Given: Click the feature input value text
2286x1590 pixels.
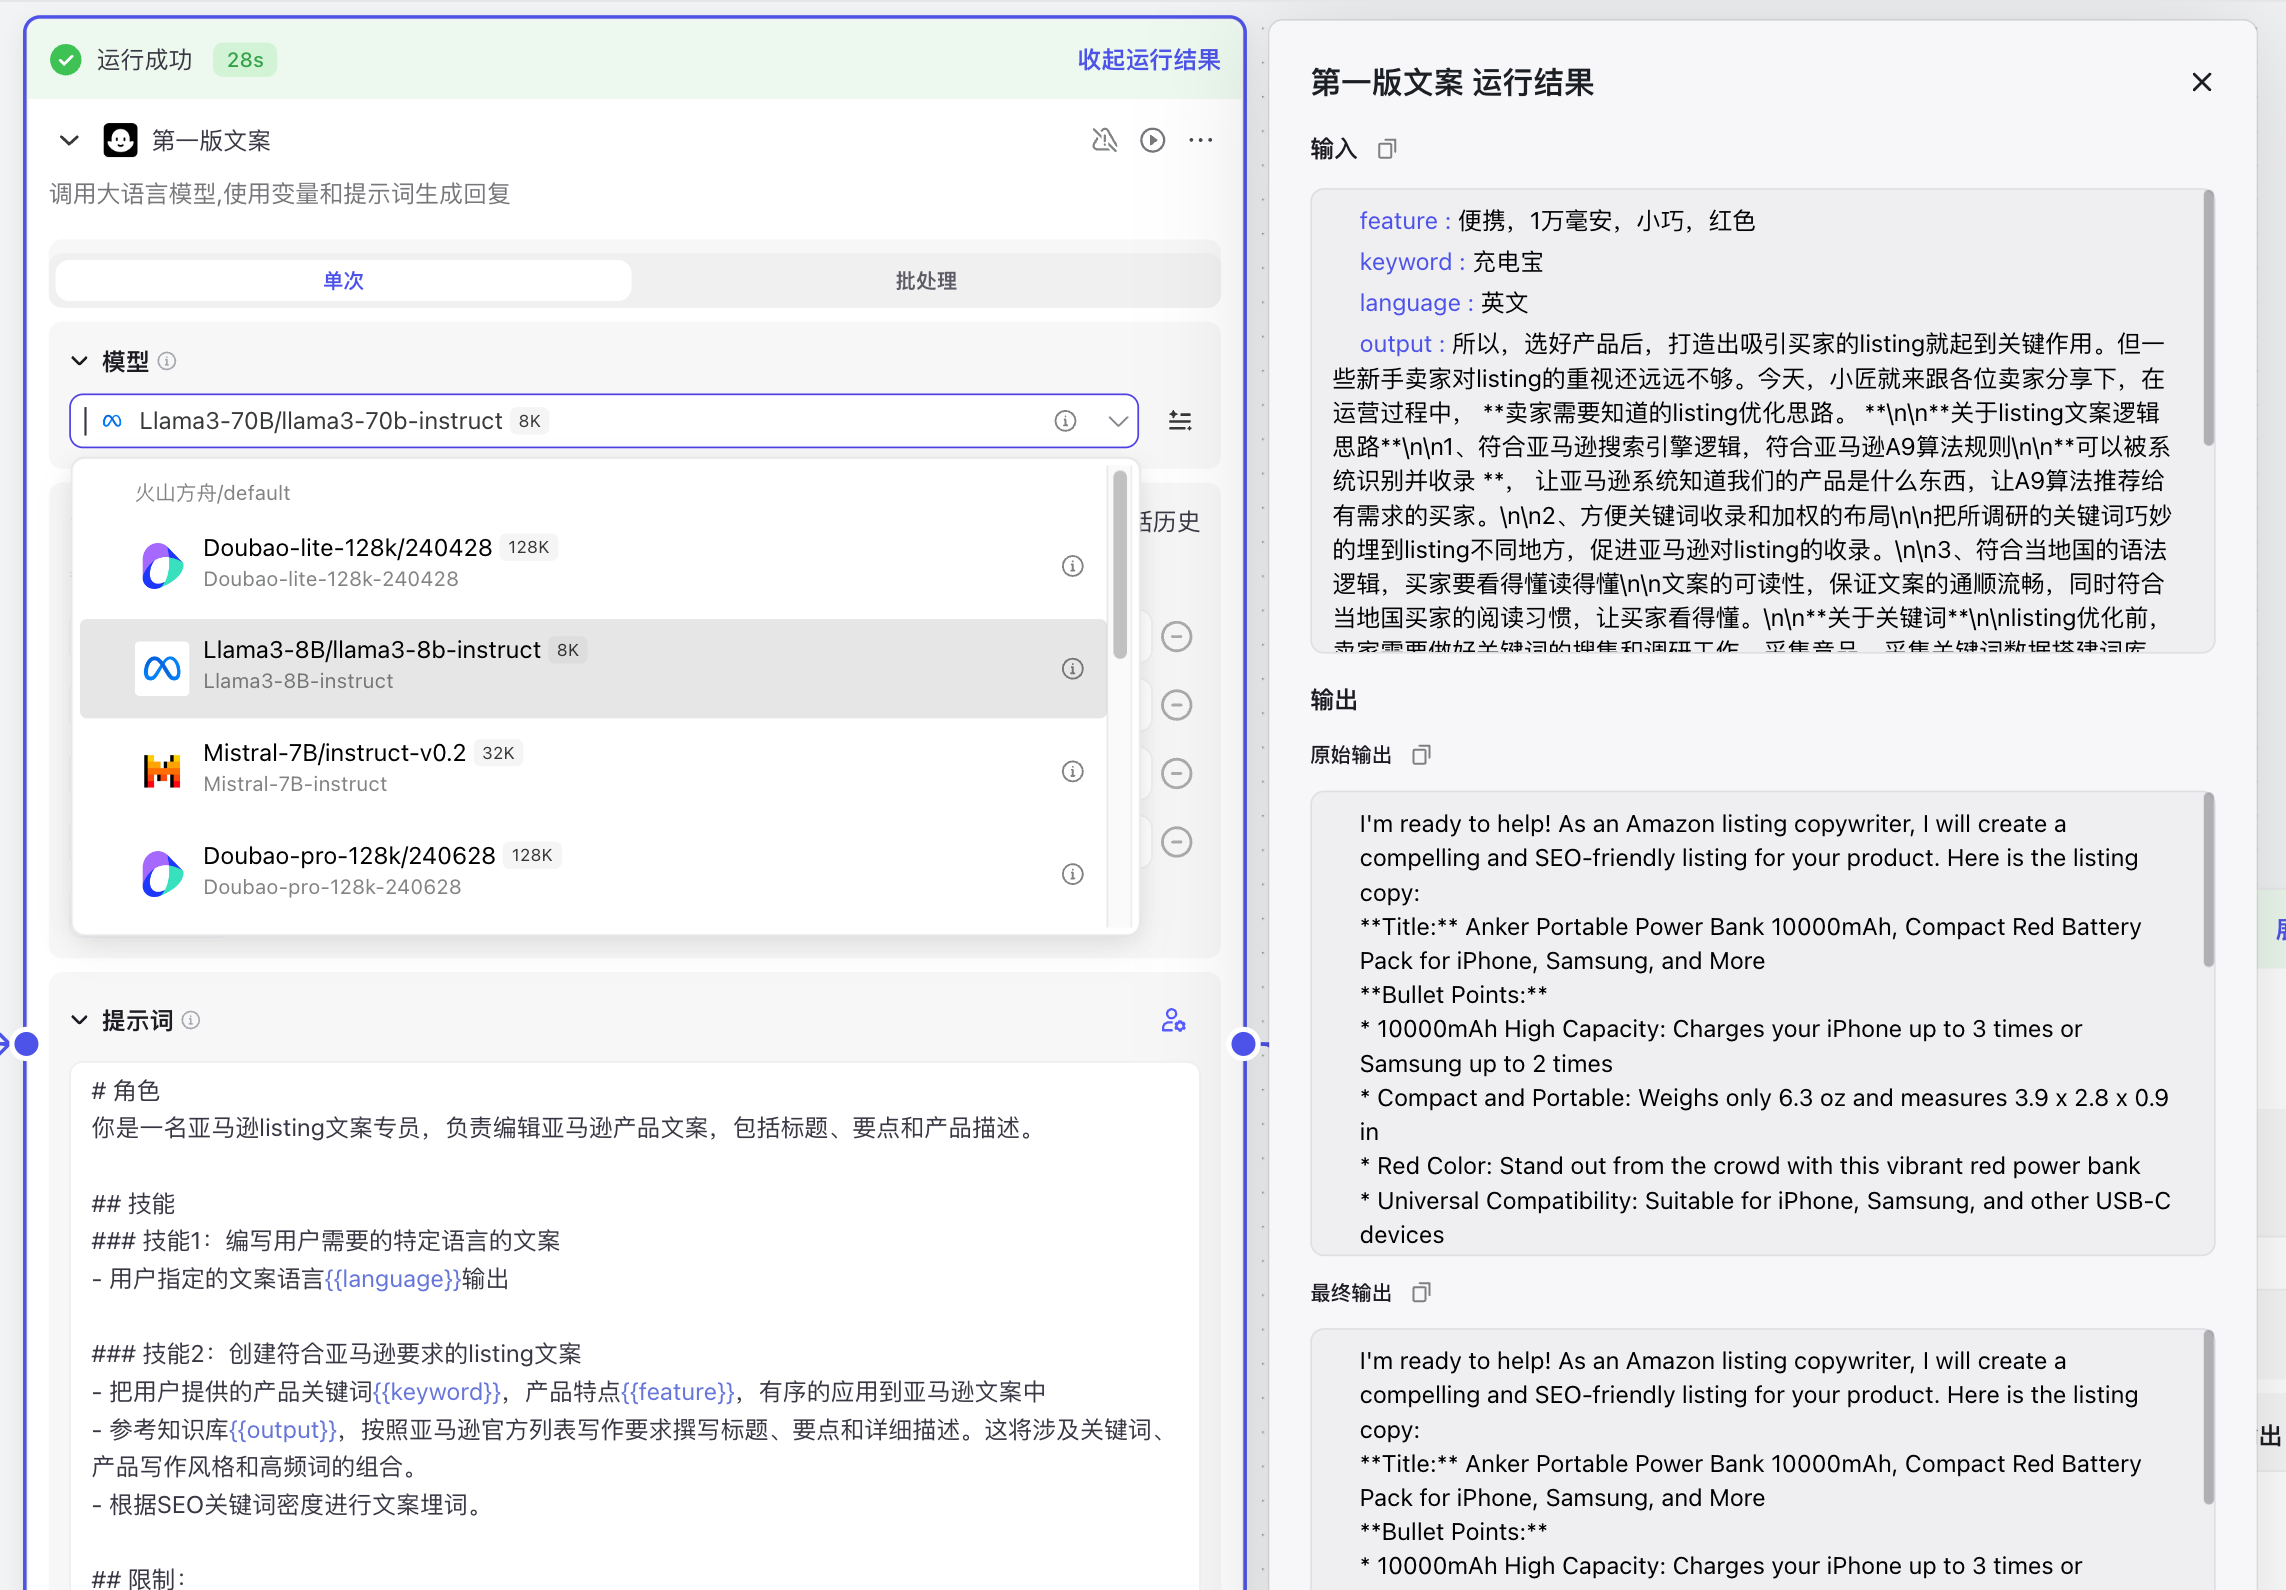Looking at the screenshot, I should pos(1606,221).
